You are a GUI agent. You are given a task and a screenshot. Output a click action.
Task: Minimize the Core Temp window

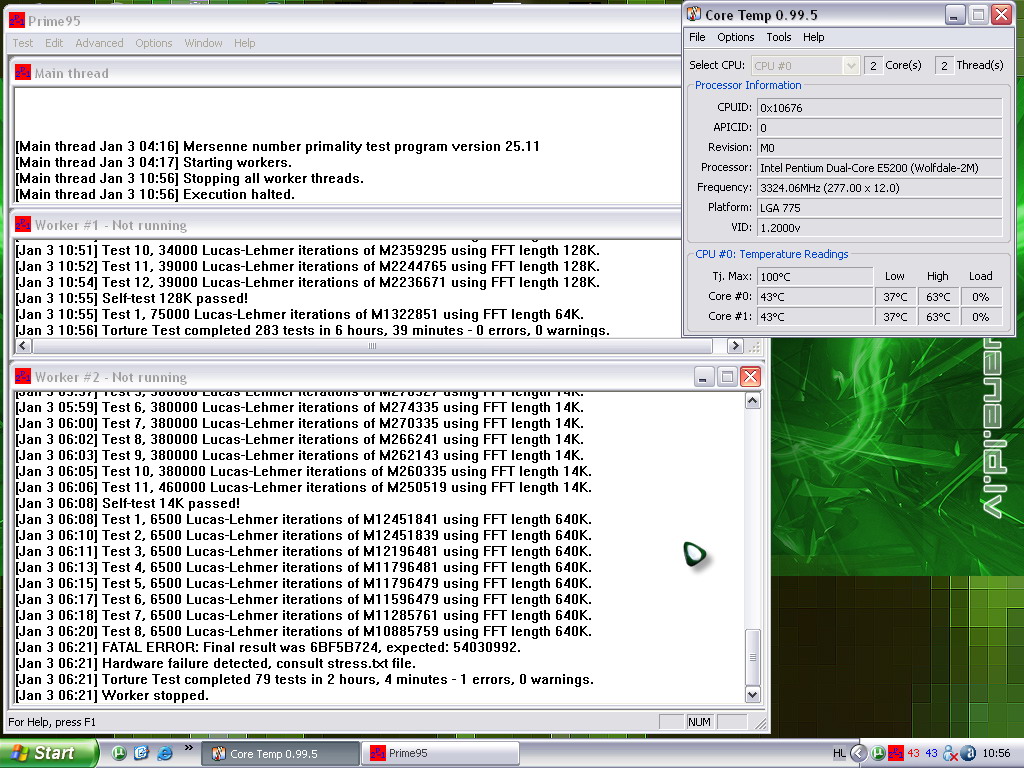point(954,14)
